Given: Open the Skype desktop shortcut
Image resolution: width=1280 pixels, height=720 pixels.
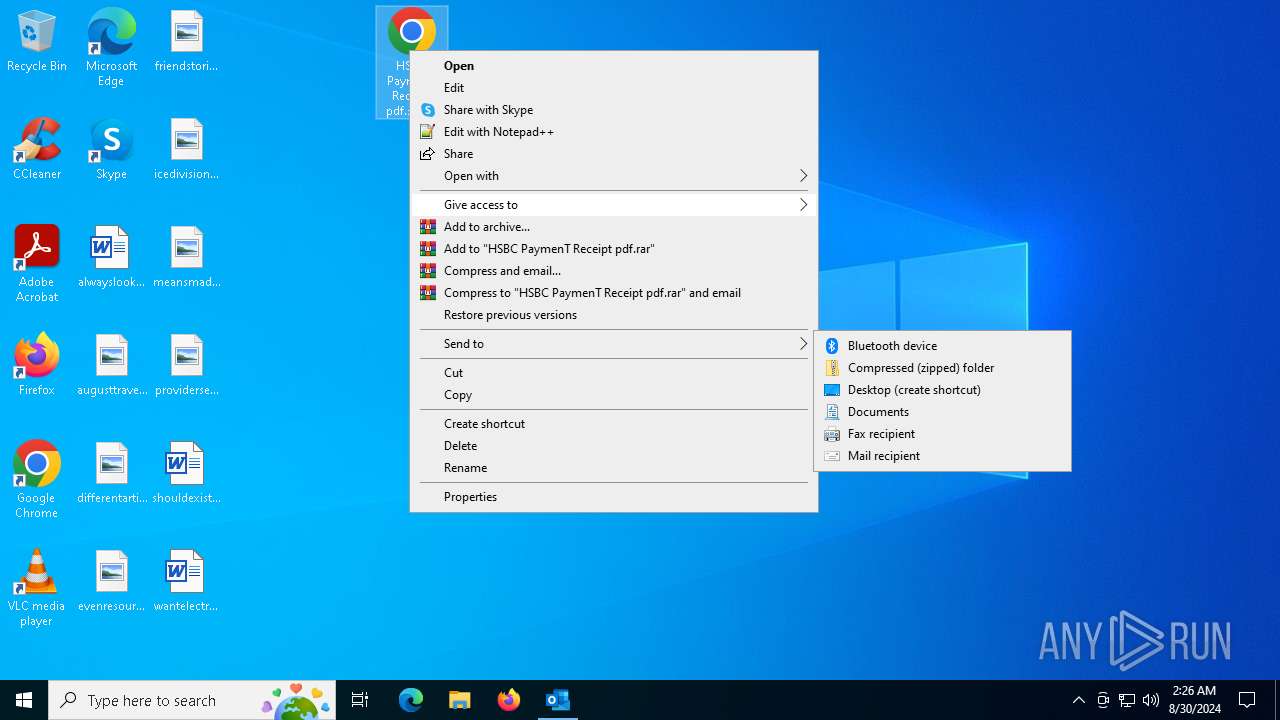Looking at the screenshot, I should (x=111, y=150).
